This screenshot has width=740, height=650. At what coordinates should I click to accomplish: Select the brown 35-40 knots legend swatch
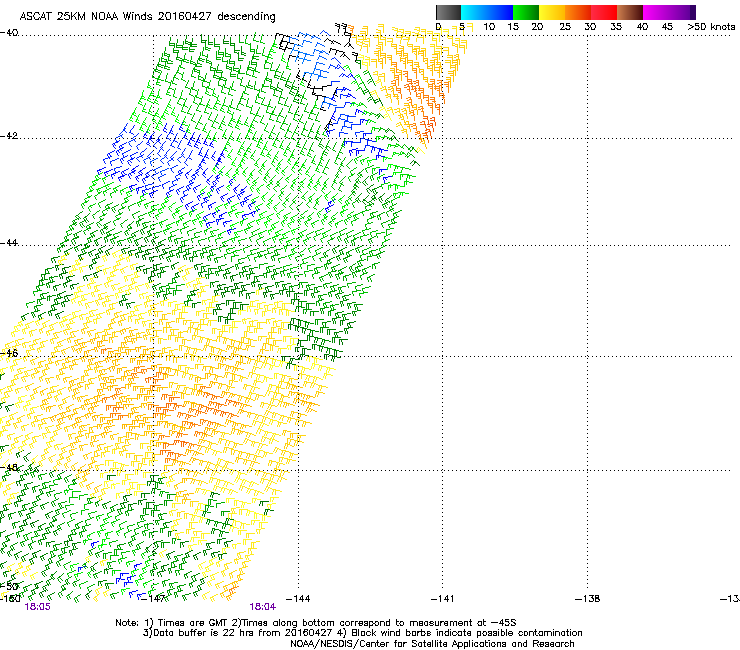(x=630, y=12)
